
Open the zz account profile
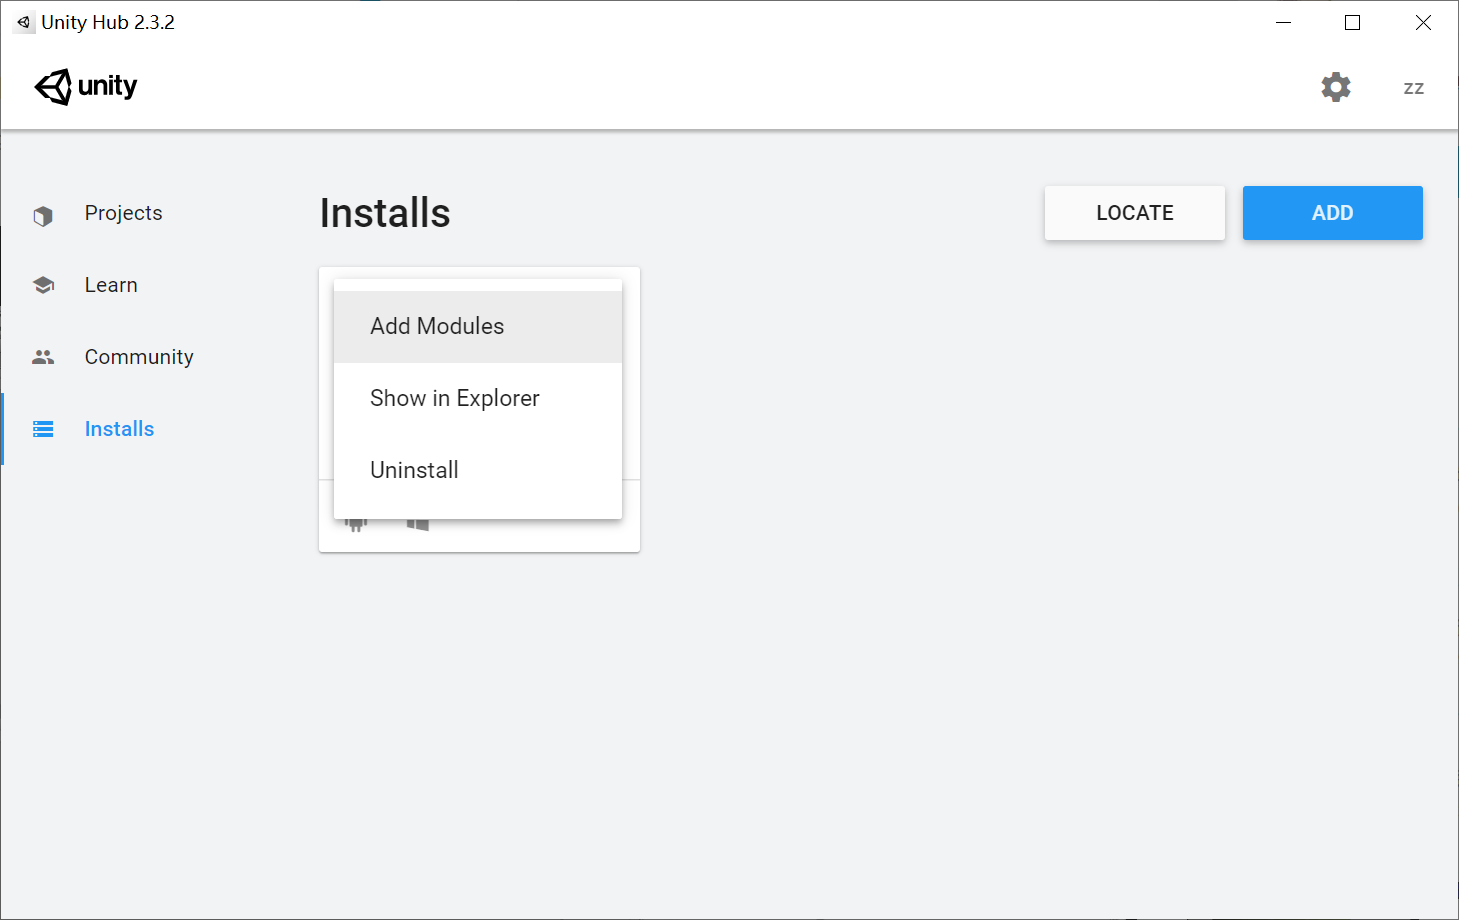tap(1413, 87)
